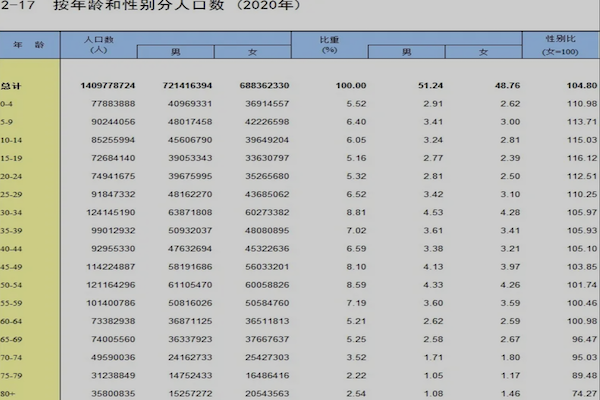Select the 年龄 column header cell
The image size is (600, 400).
tap(30, 45)
